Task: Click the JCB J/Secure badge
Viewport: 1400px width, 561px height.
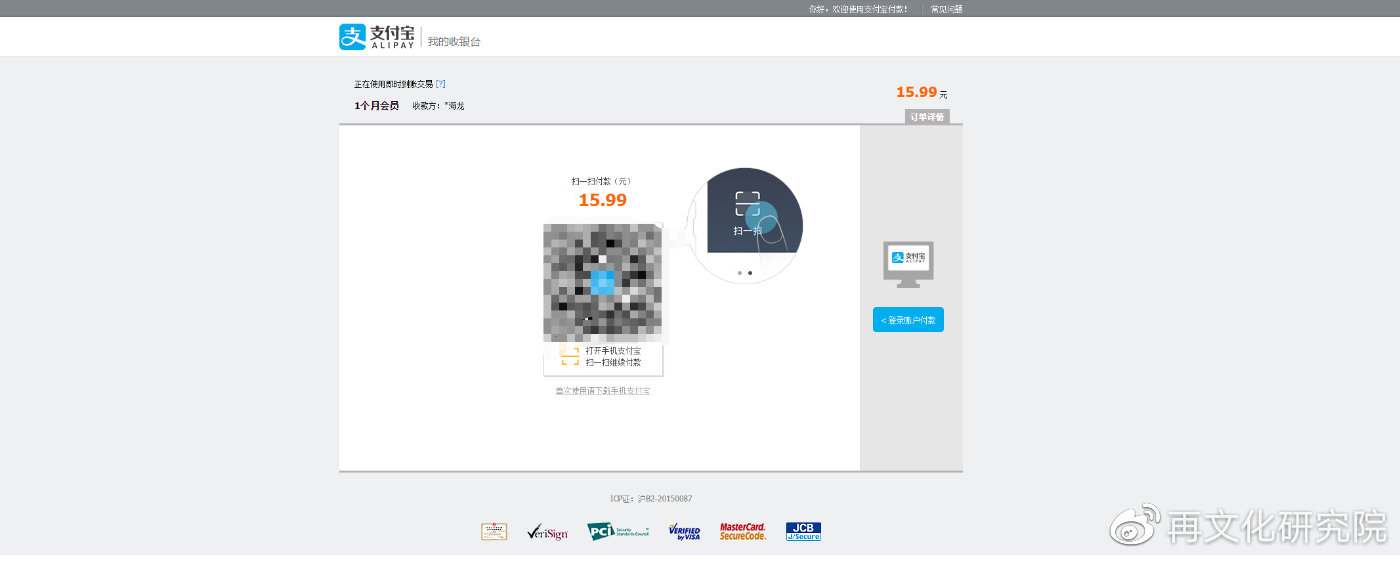Action: (803, 532)
